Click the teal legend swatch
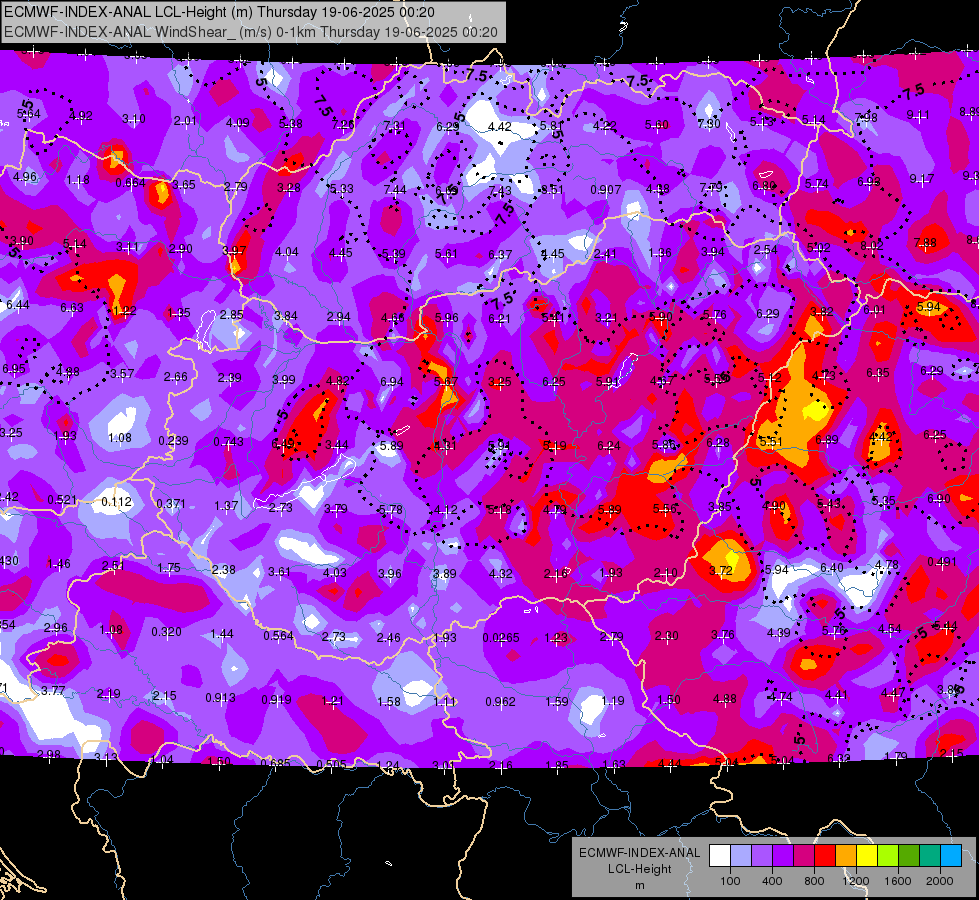Screen dimensions: 979x900 930,856
